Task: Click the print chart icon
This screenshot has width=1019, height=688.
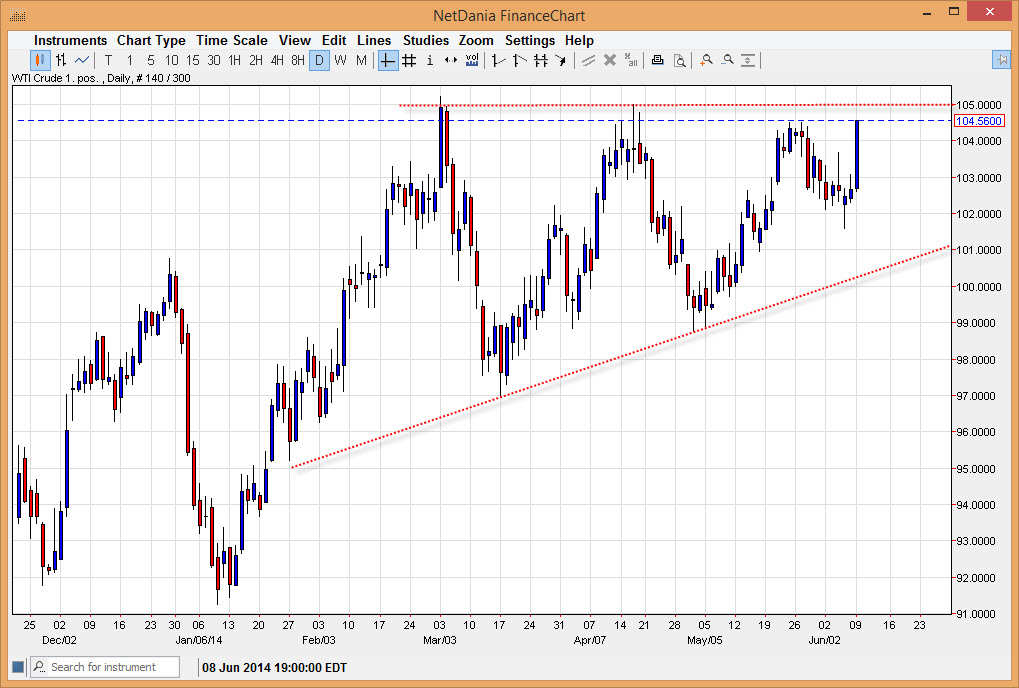Action: (657, 60)
